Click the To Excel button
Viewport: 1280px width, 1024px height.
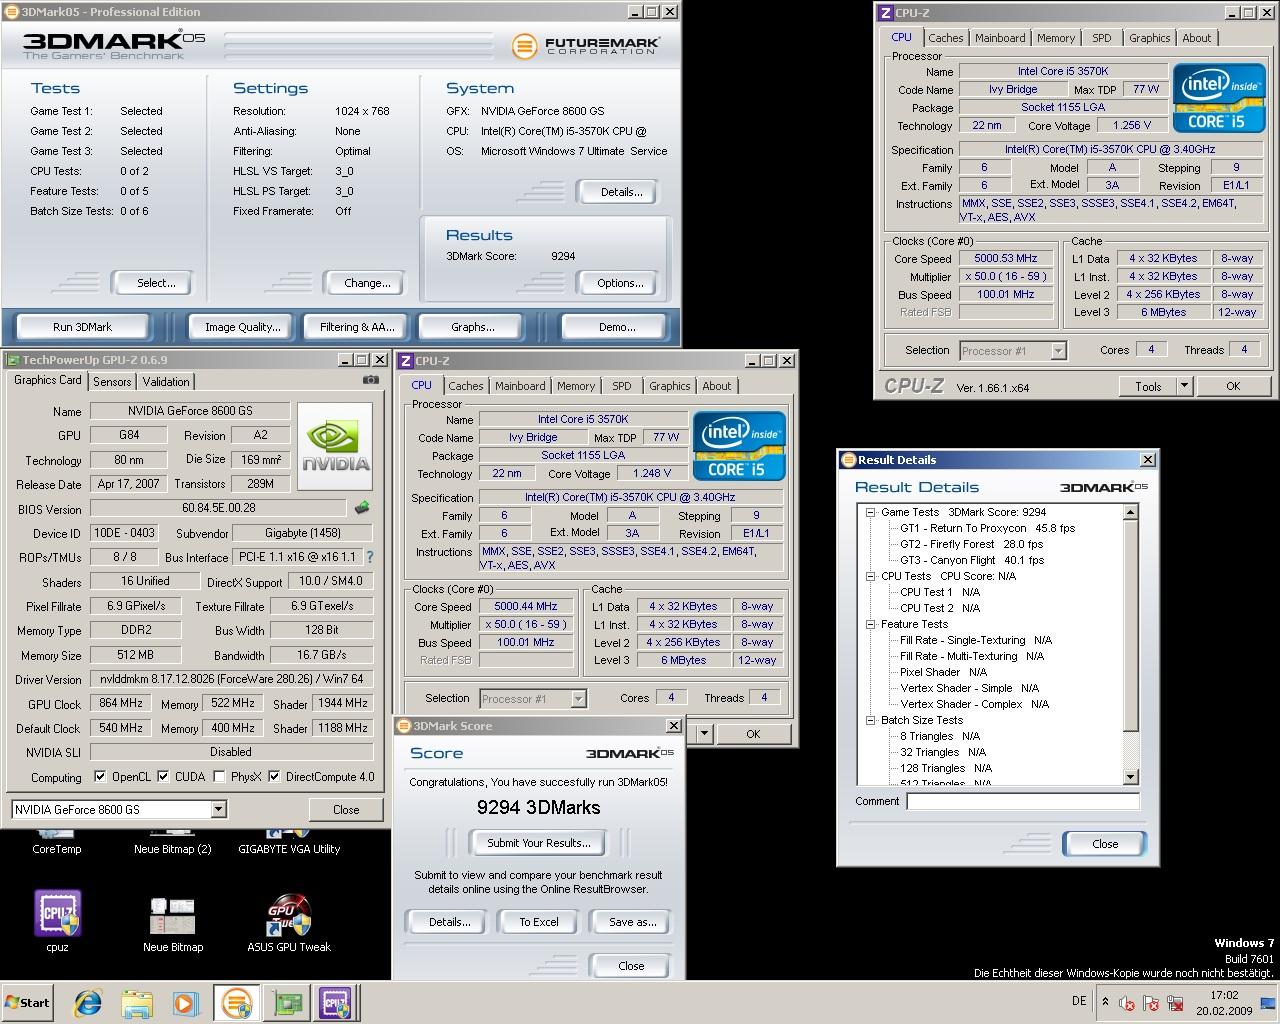(539, 922)
